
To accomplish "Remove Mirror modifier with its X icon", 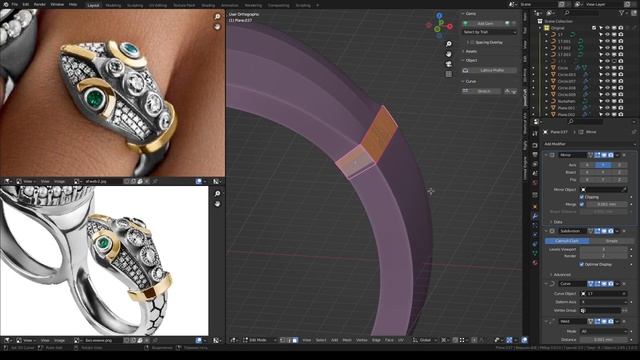I will tap(624, 155).
